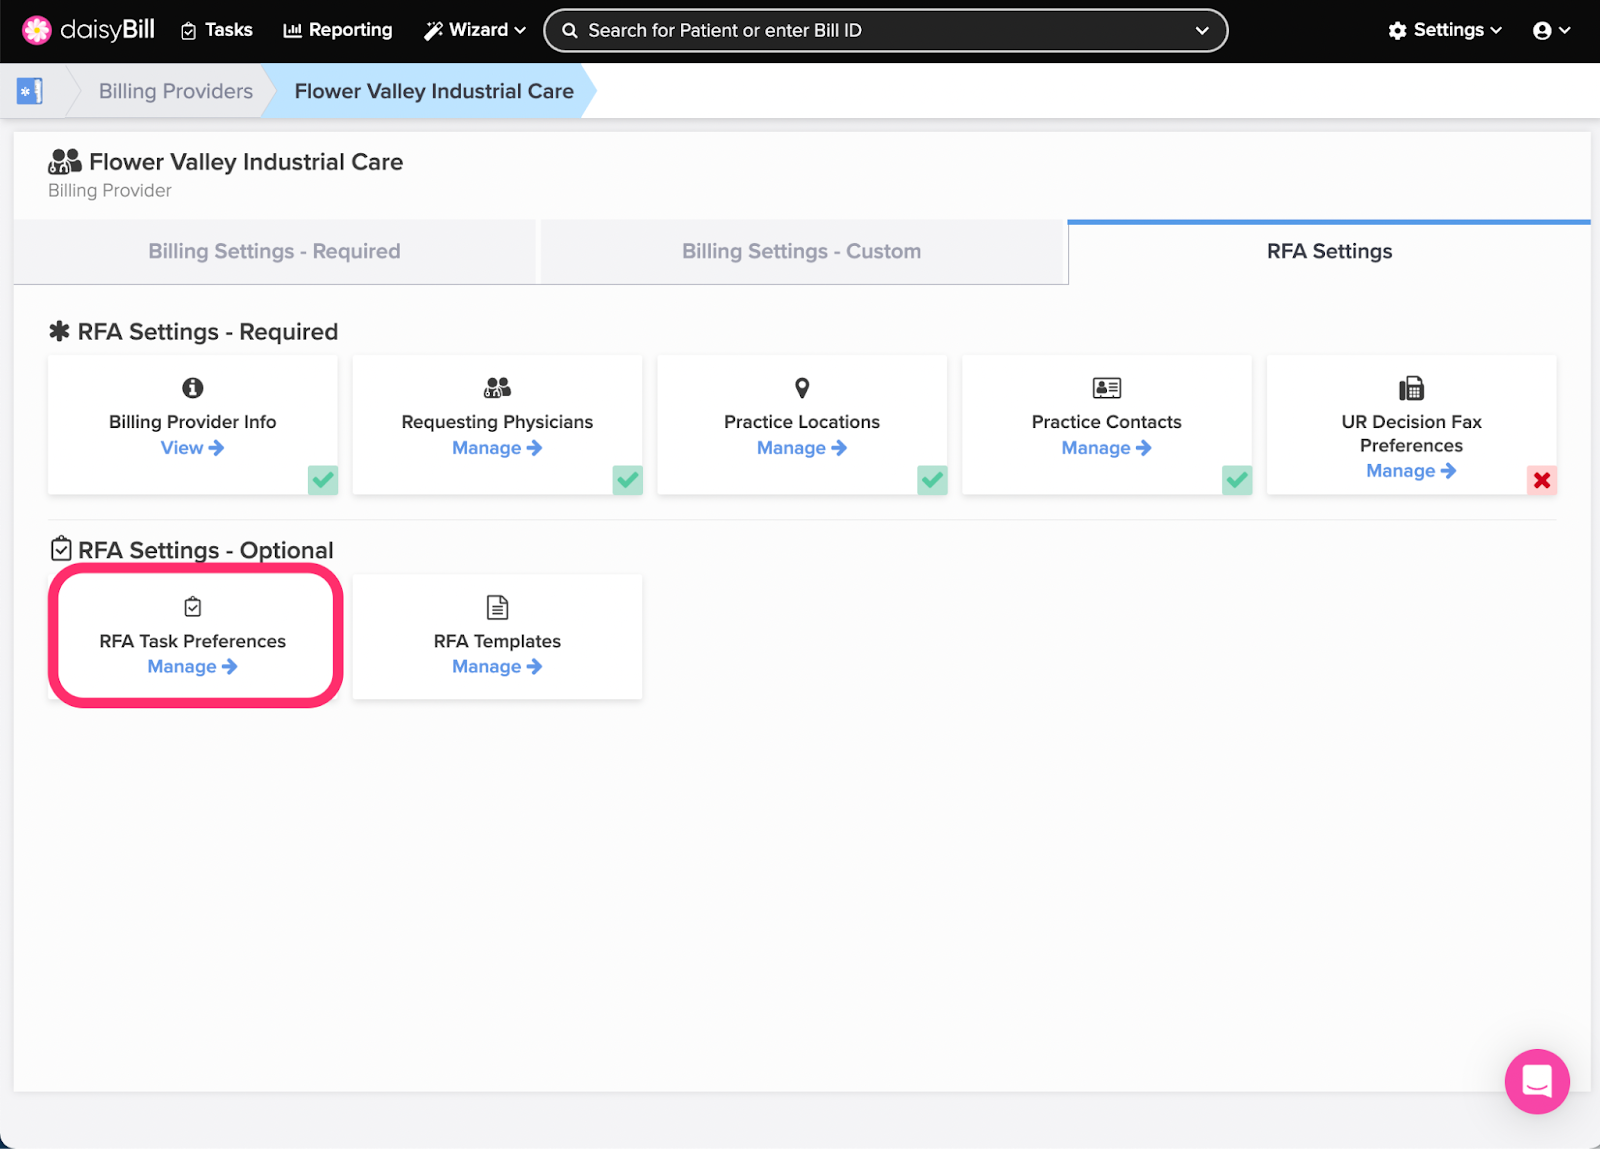Image resolution: width=1600 pixels, height=1149 pixels.
Task: Click the UR Decision Fax icon
Action: (x=1411, y=388)
